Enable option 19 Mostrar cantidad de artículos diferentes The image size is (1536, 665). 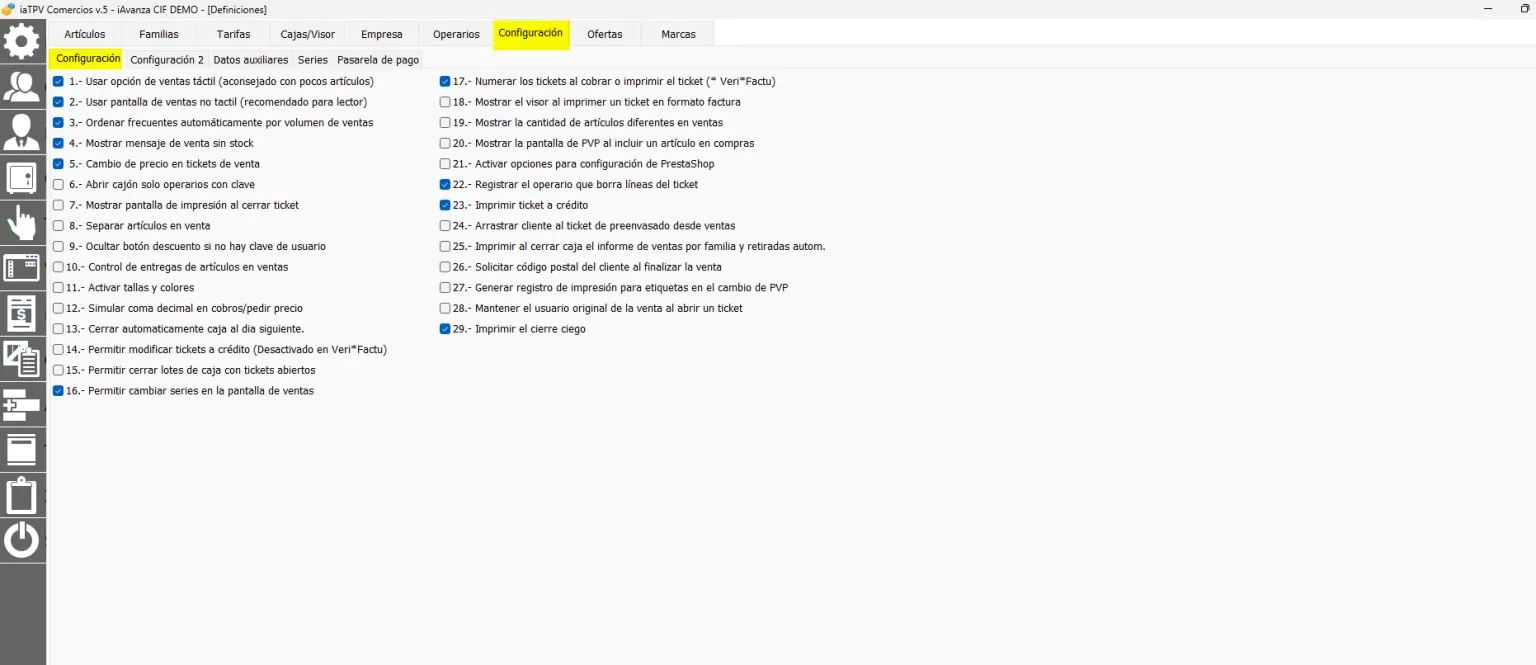point(445,123)
